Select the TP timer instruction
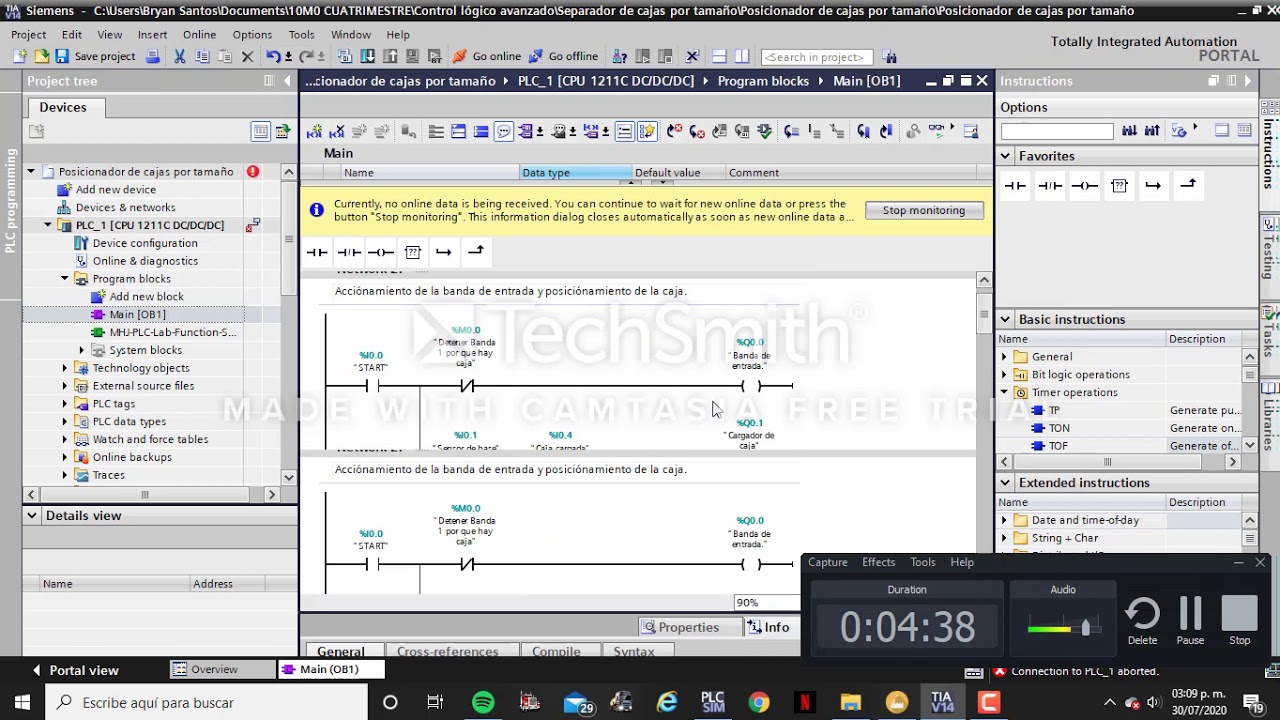Viewport: 1280px width, 720px height. [x=1054, y=410]
